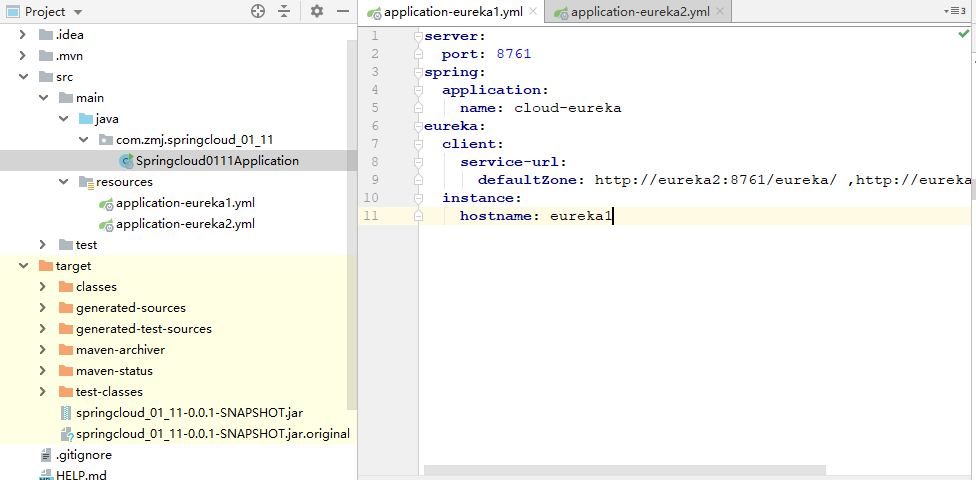This screenshot has height=480, width=976.
Task: Switch to application-eureka1.yml editor tab
Action: tap(453, 12)
